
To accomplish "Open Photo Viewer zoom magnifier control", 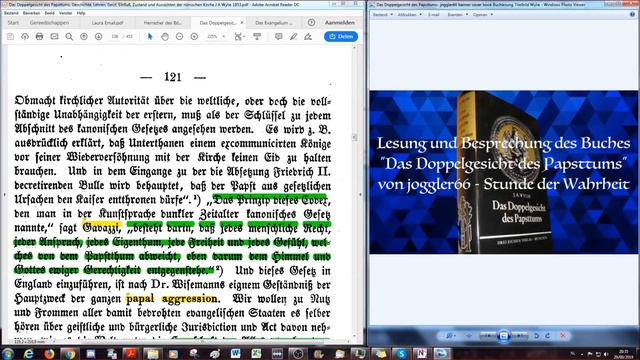I will 450,336.
